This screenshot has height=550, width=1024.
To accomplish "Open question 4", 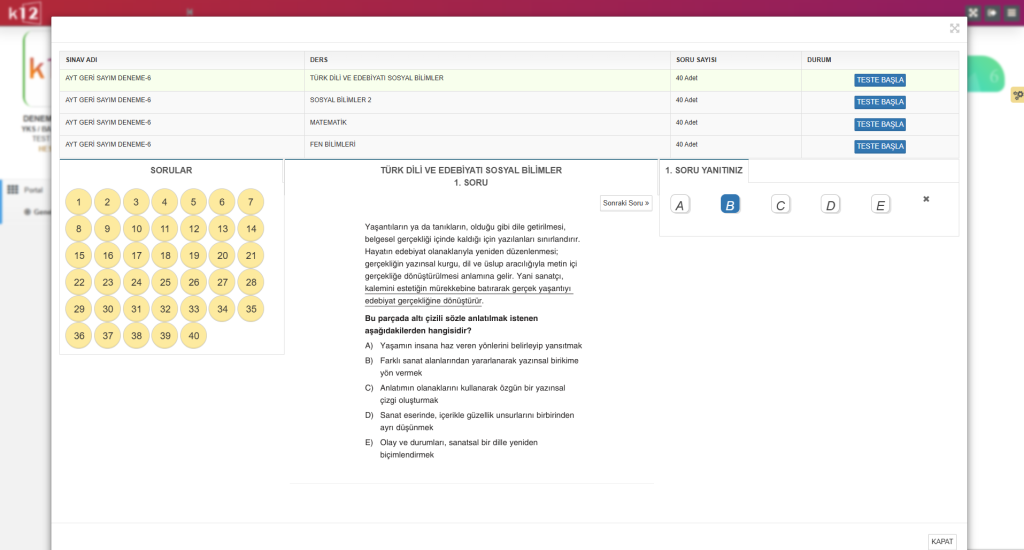I will point(165,202).
